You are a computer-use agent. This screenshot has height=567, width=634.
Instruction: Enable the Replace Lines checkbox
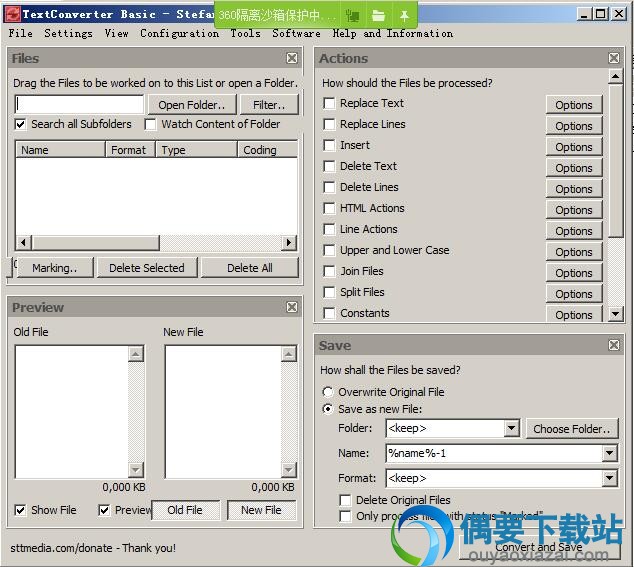coord(329,125)
